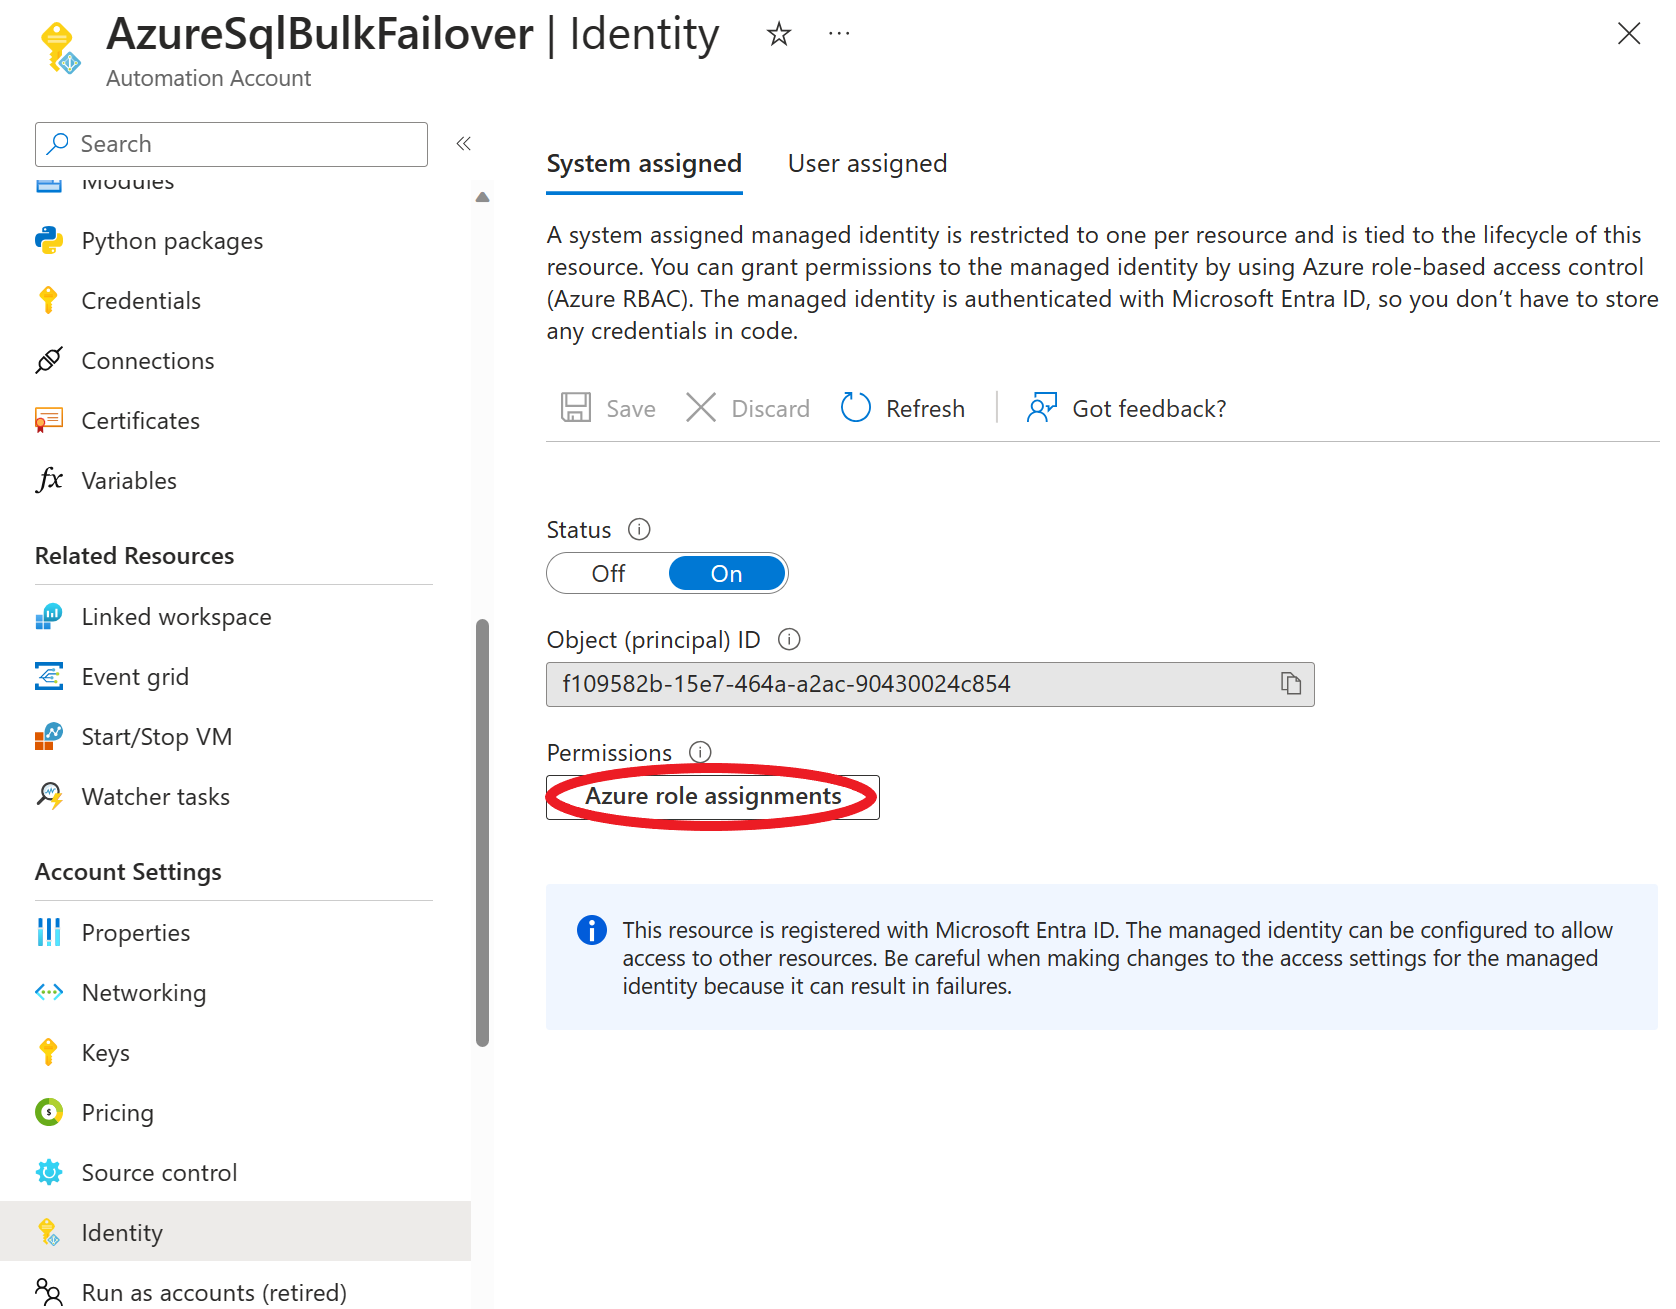Show Object (principal) ID info icon
1676x1309 pixels.
[x=789, y=640]
